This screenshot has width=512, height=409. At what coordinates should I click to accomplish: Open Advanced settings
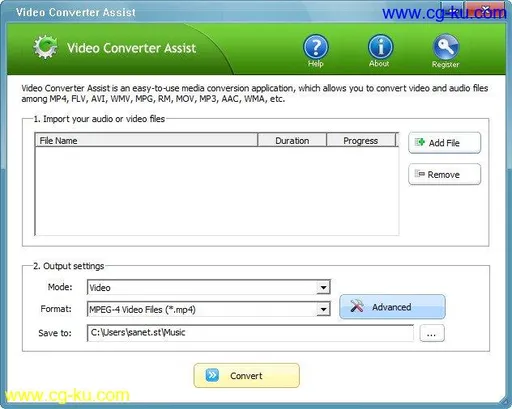(392, 307)
